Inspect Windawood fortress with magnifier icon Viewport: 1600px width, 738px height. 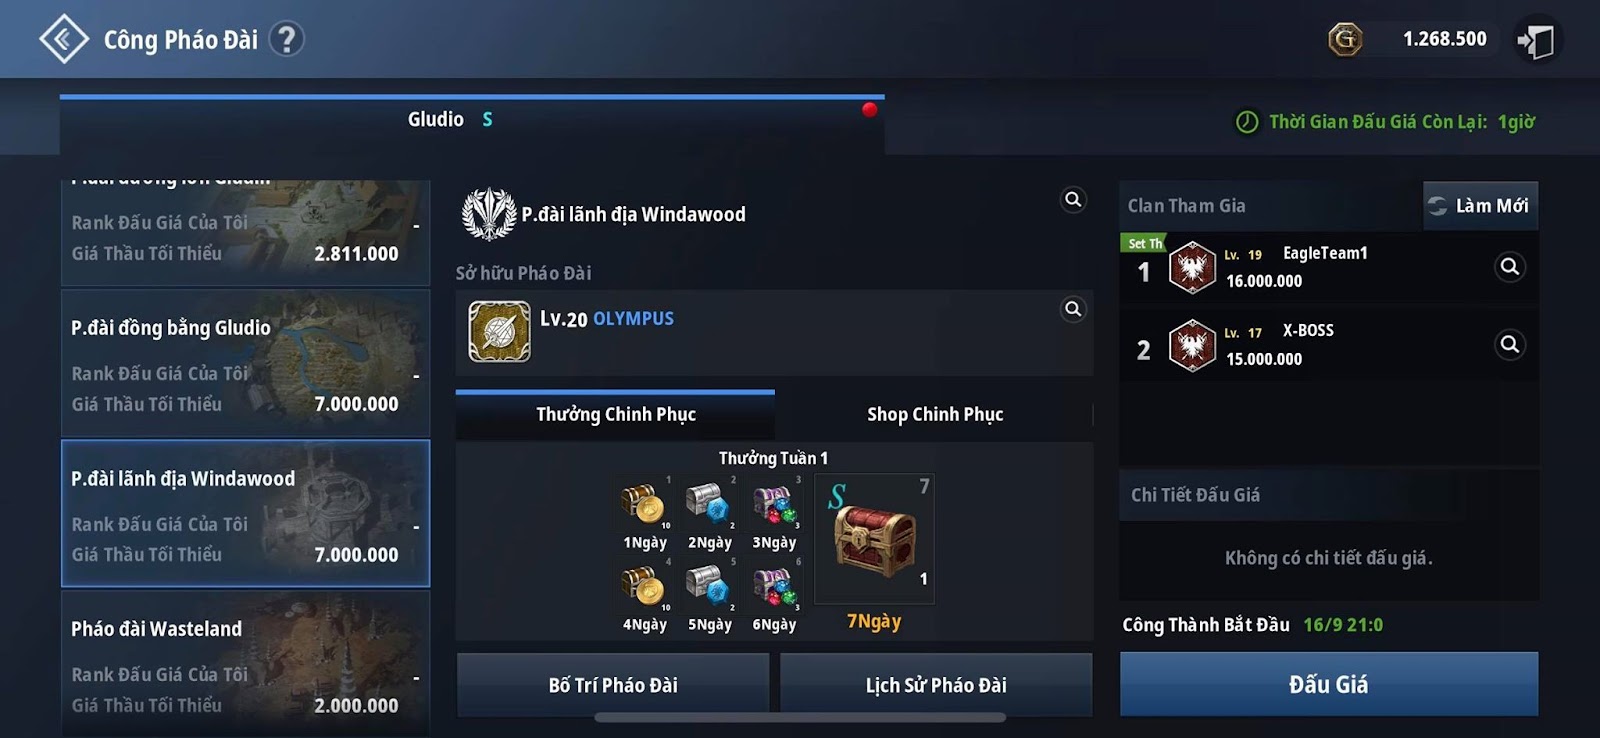point(1073,200)
